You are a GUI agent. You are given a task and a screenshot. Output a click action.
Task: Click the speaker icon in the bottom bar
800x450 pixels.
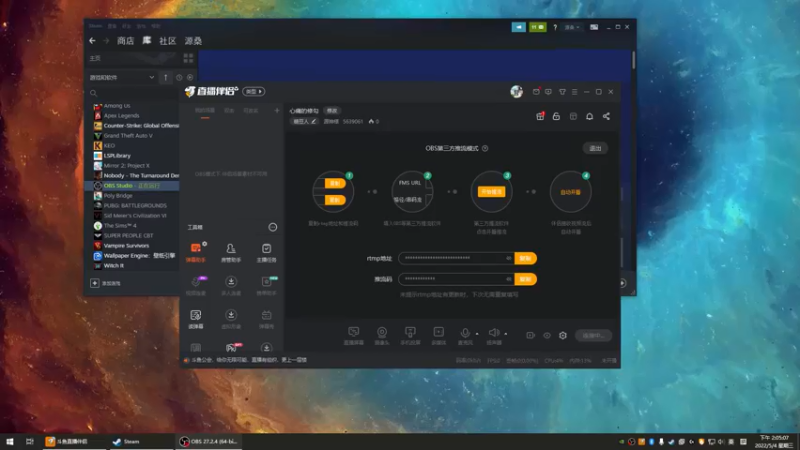point(493,334)
